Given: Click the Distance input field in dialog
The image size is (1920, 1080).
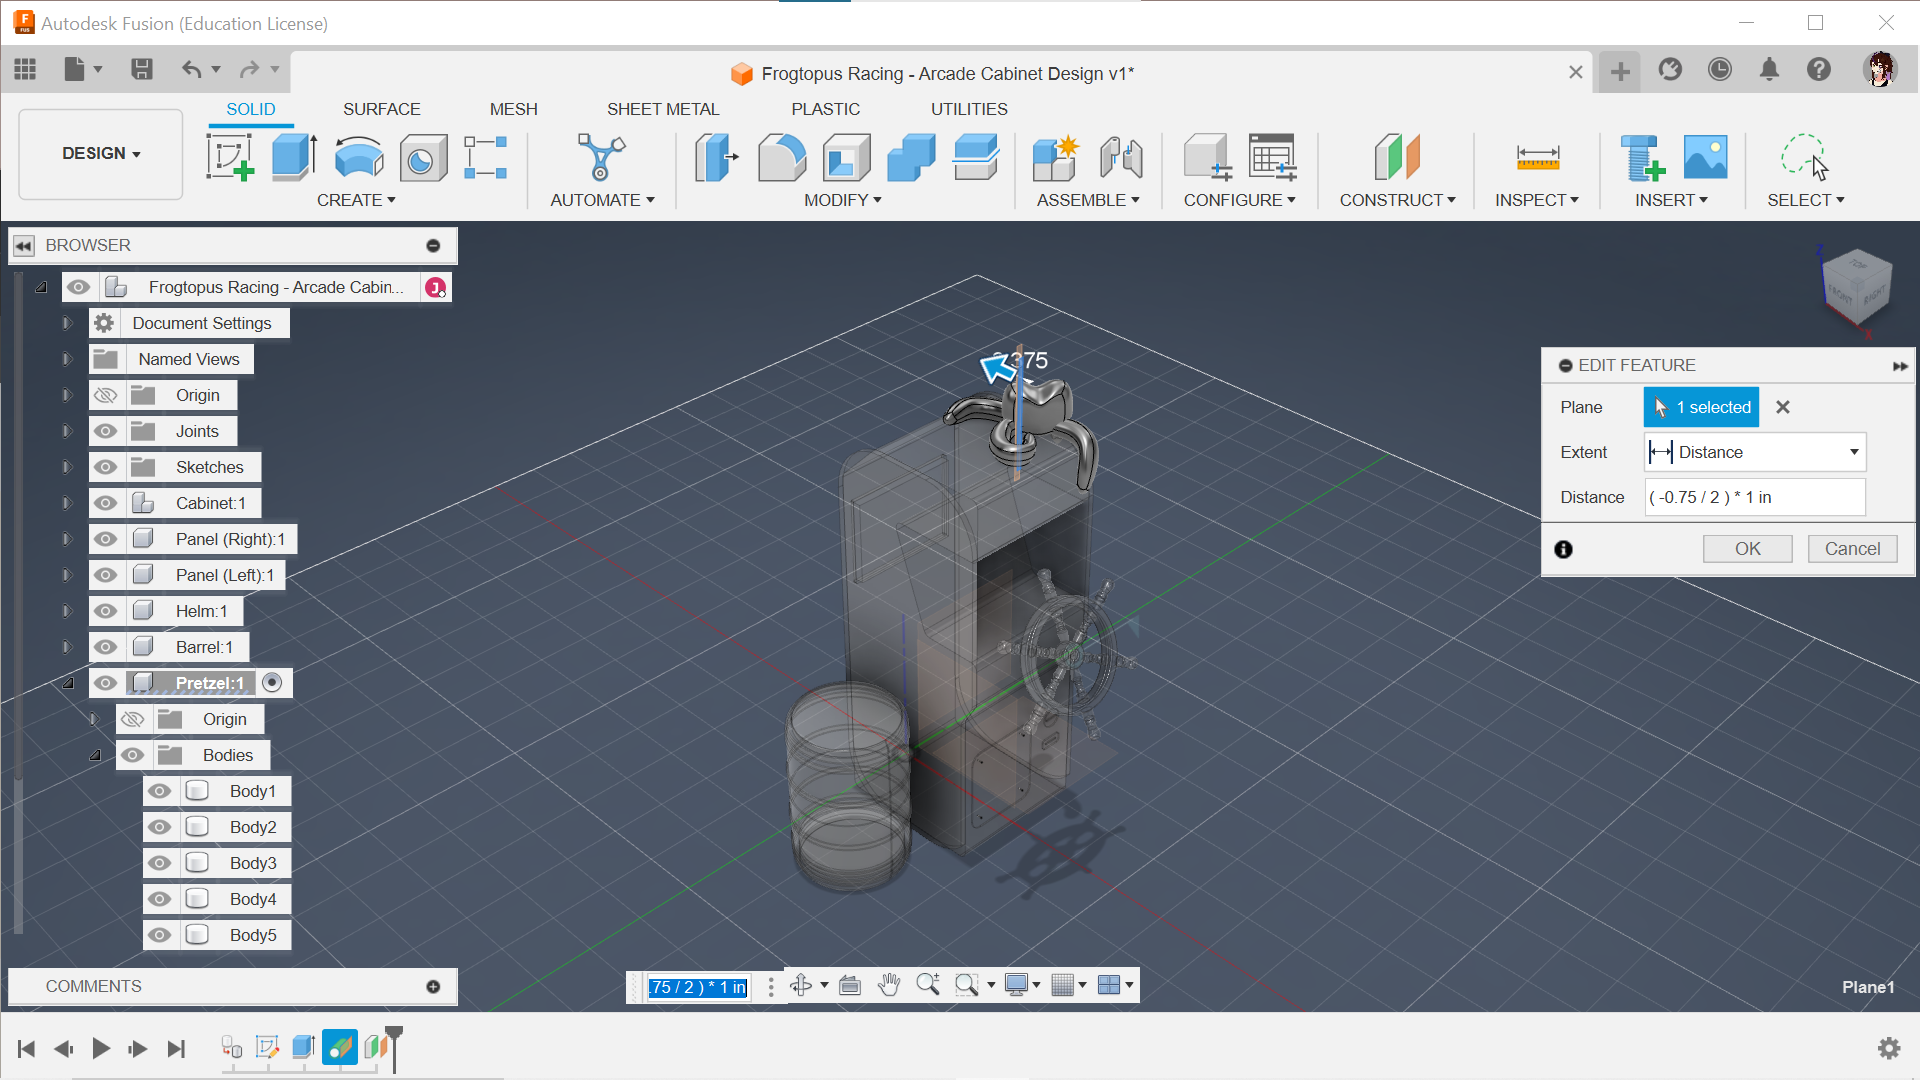Looking at the screenshot, I should 1755,497.
